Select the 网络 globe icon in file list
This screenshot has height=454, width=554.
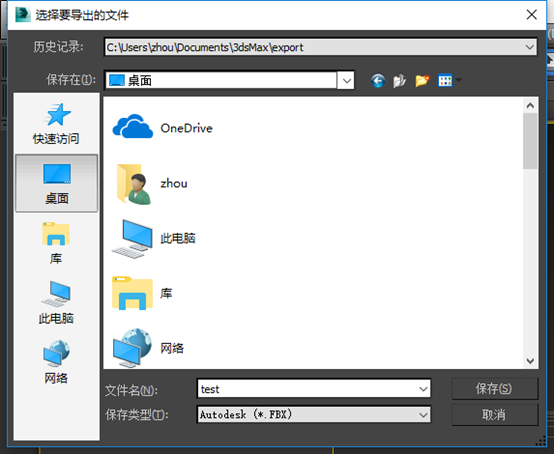point(132,348)
